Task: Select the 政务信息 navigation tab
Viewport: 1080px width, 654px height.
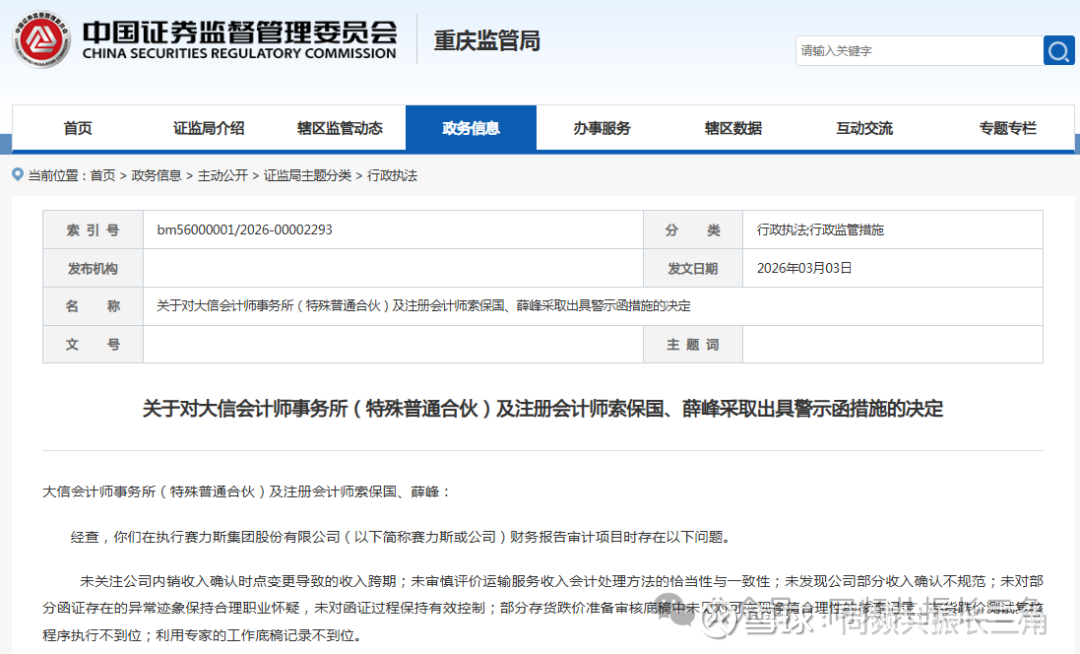Action: [x=471, y=128]
